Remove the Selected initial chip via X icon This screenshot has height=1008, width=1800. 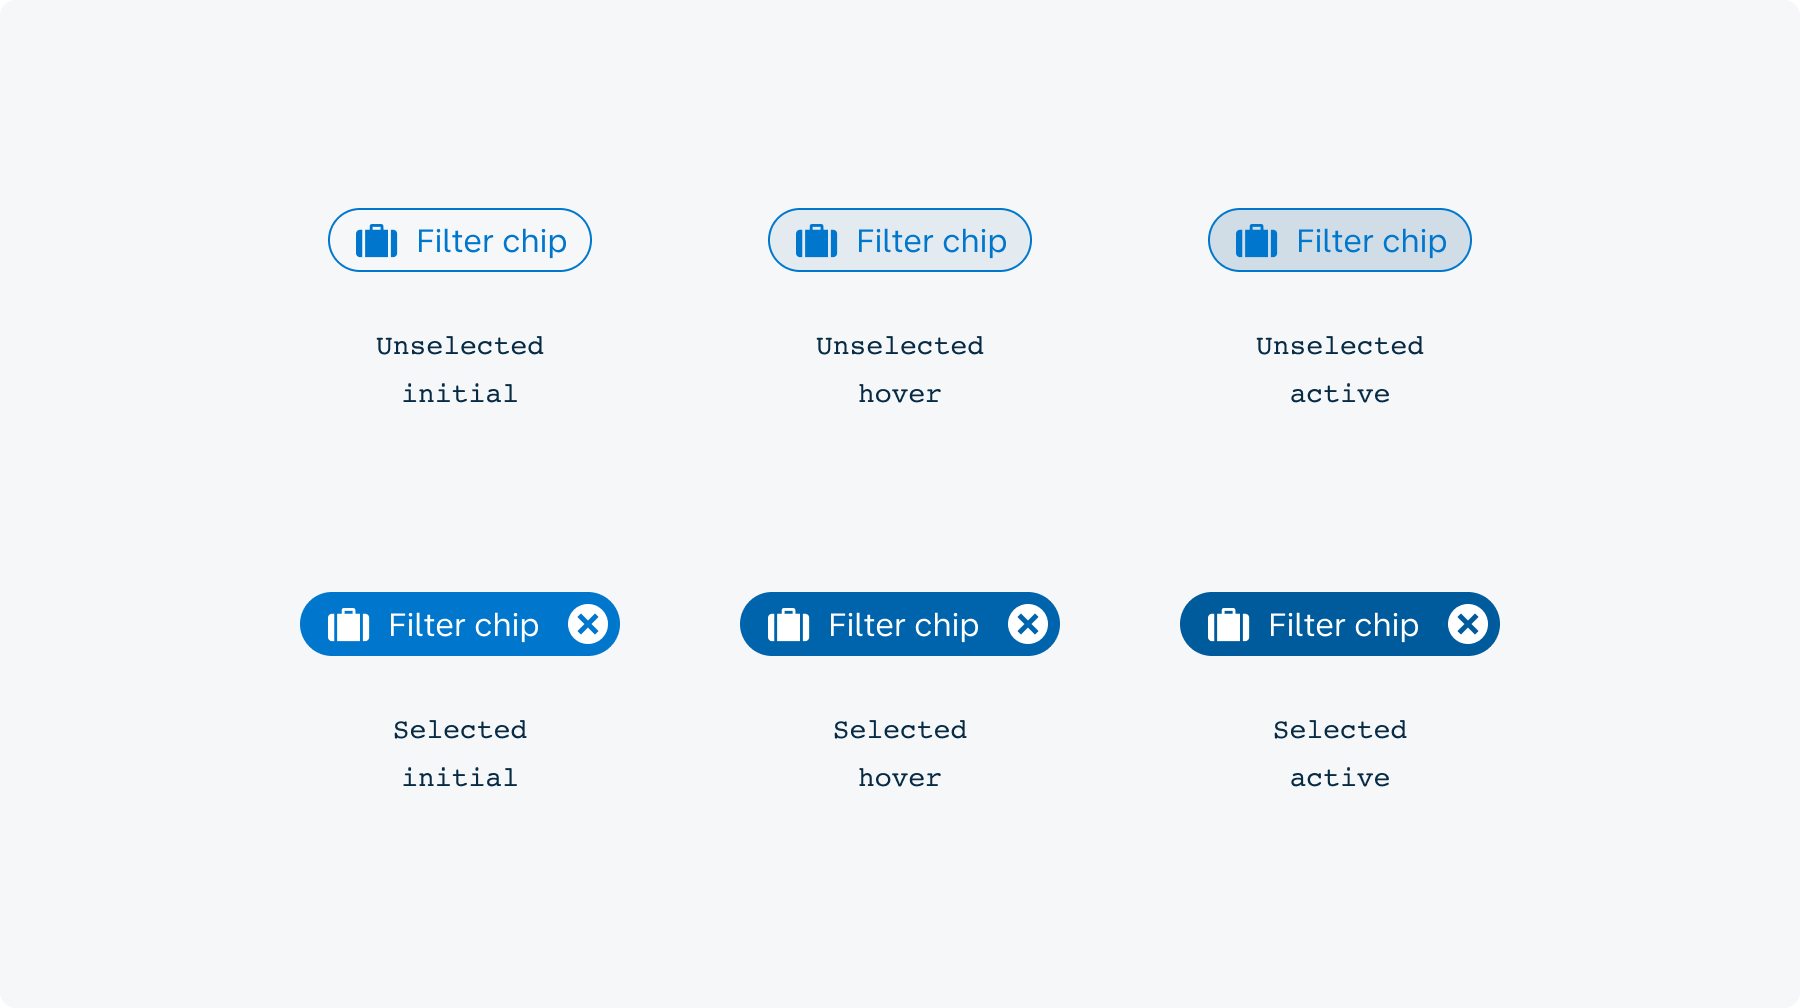(588, 624)
